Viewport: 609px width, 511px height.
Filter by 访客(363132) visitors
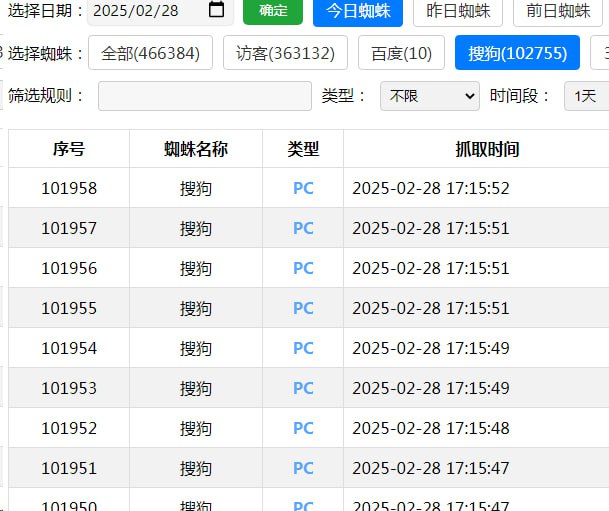[x=285, y=53]
